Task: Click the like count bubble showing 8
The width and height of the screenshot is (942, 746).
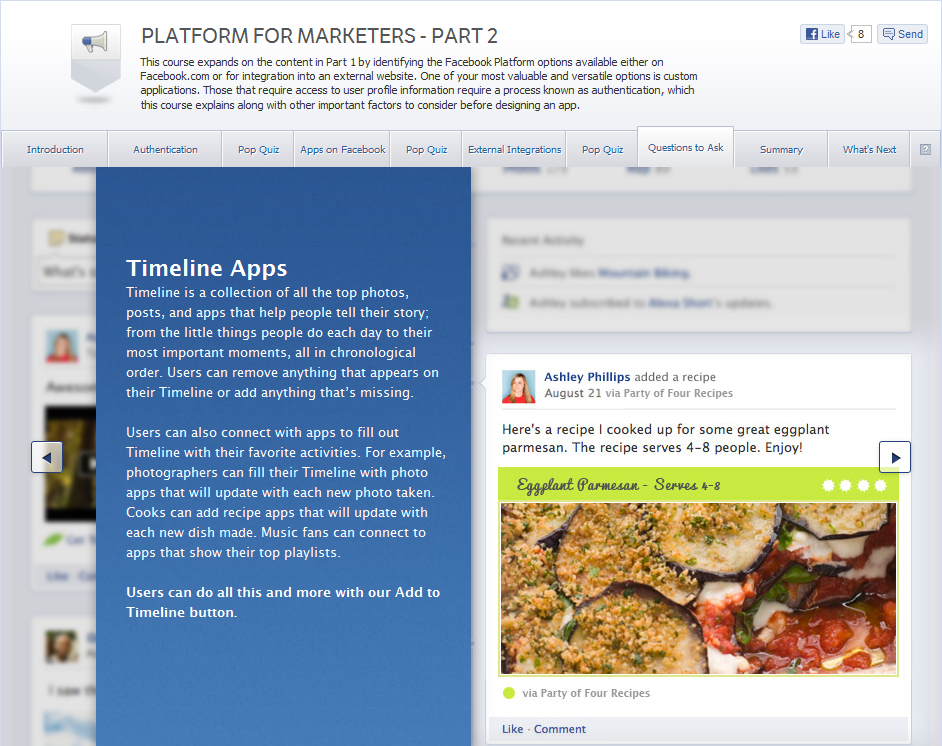Action: (860, 34)
